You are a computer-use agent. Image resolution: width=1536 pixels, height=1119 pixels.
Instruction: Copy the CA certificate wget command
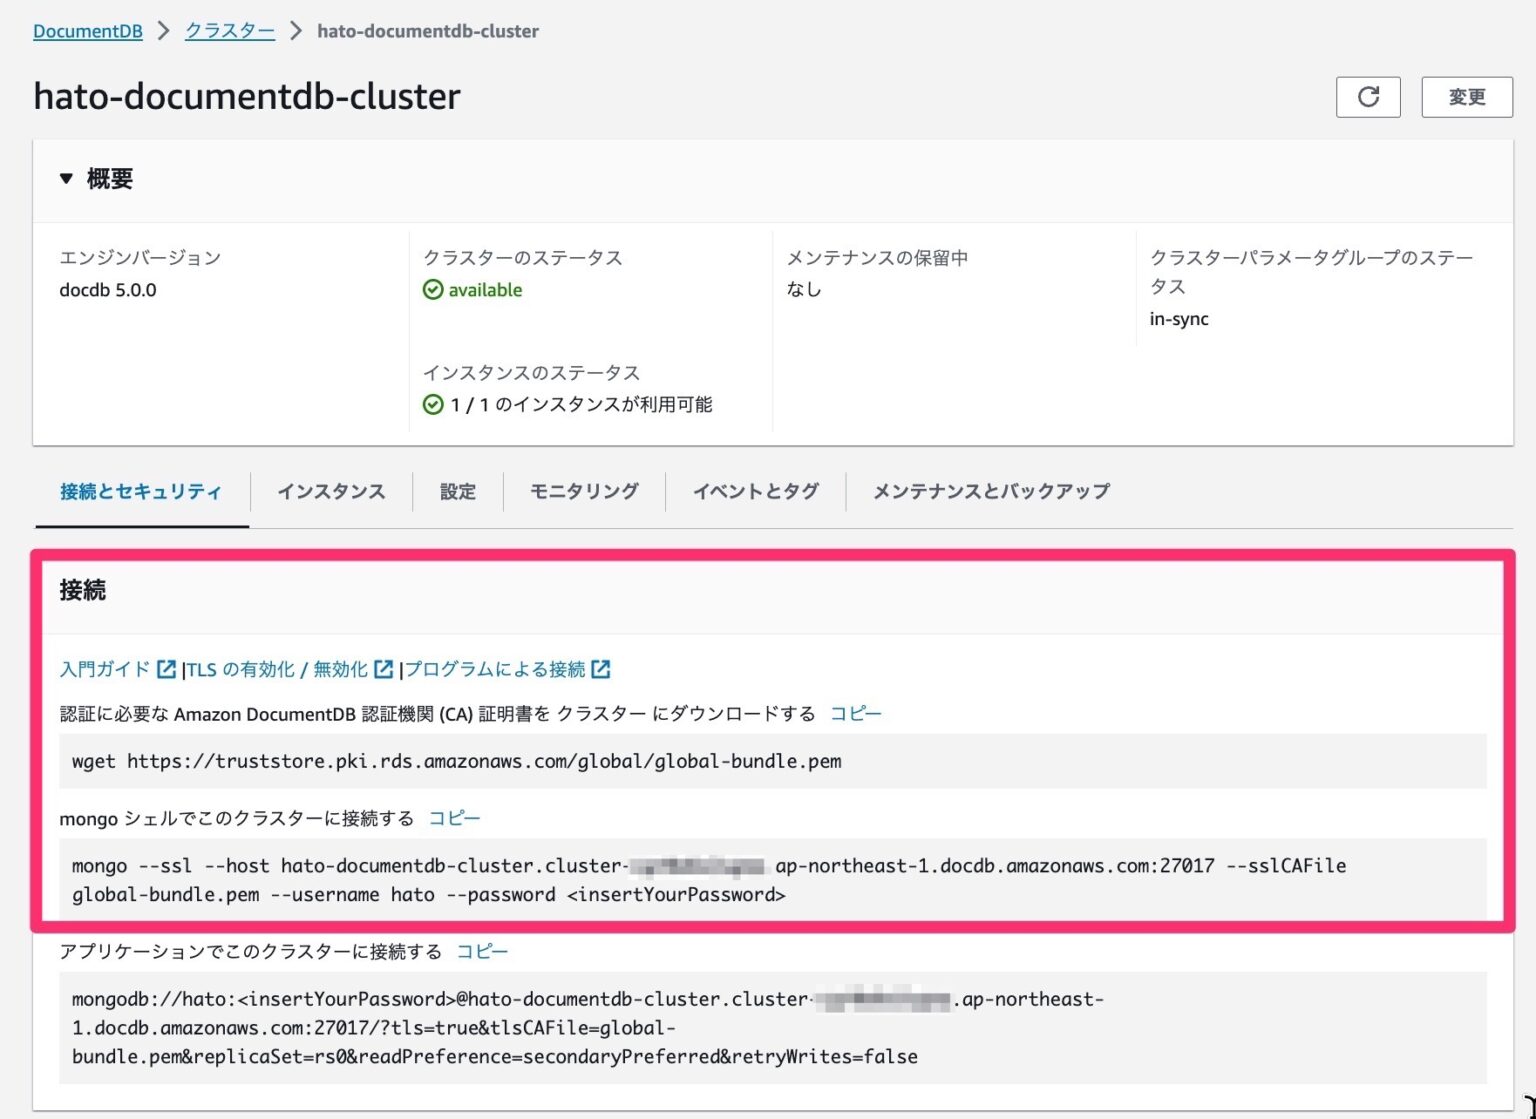856,714
